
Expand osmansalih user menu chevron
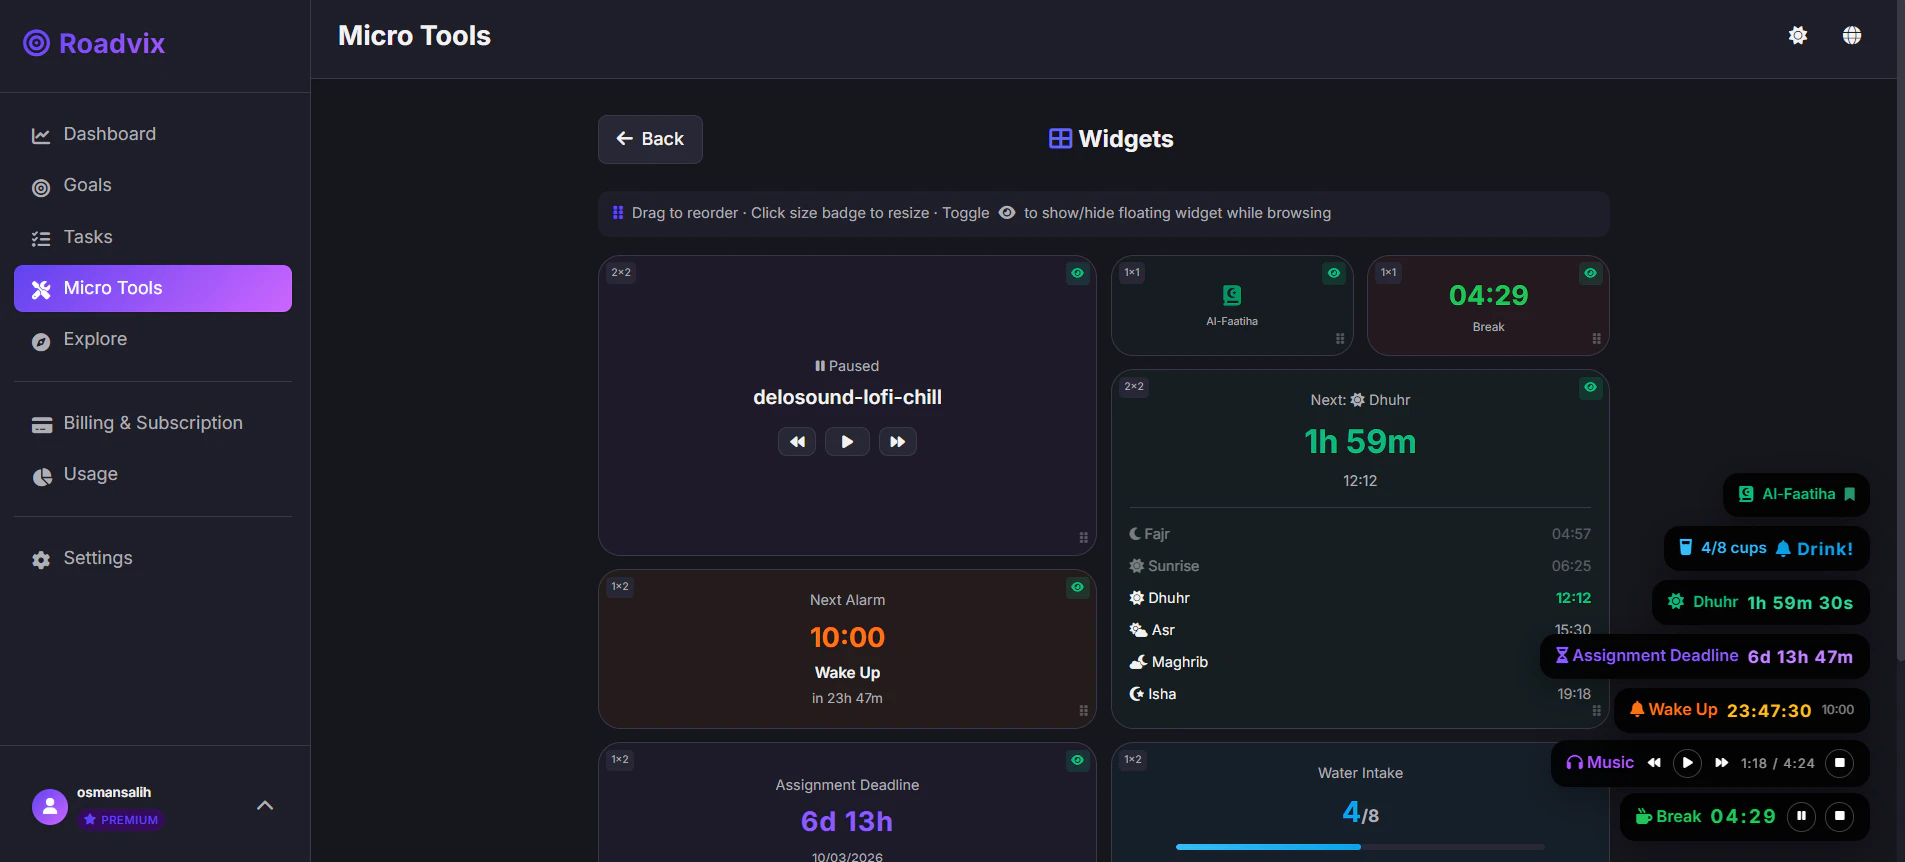point(265,805)
